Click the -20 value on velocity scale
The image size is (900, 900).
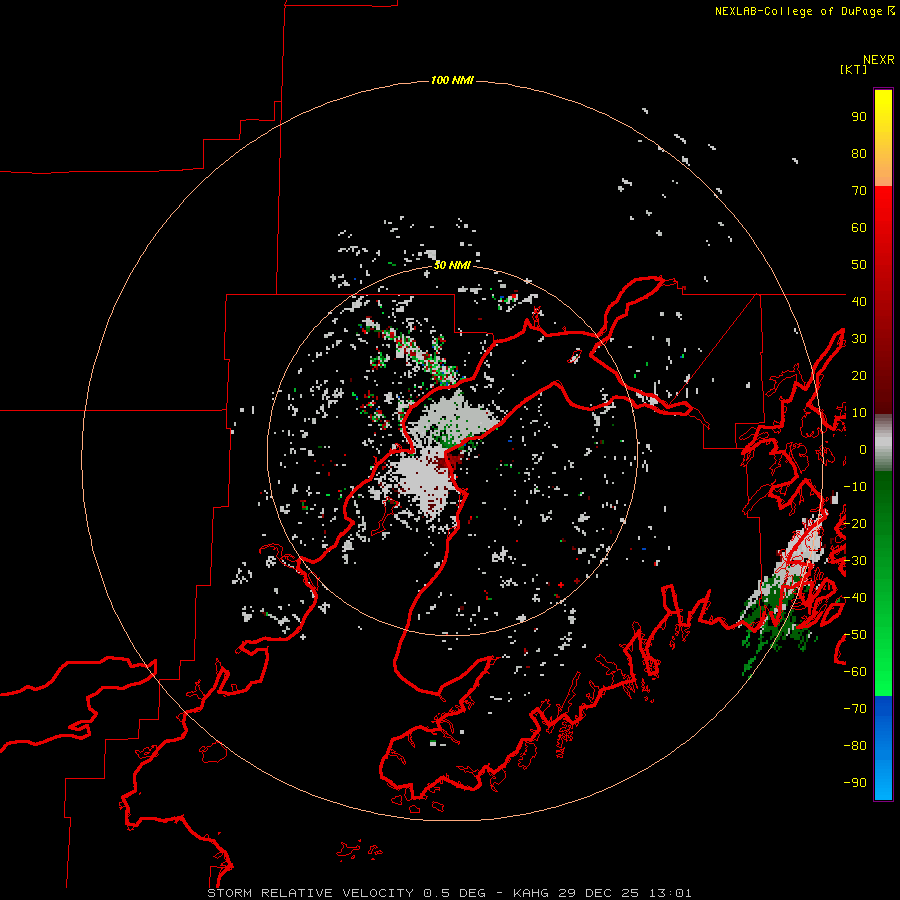point(855,523)
